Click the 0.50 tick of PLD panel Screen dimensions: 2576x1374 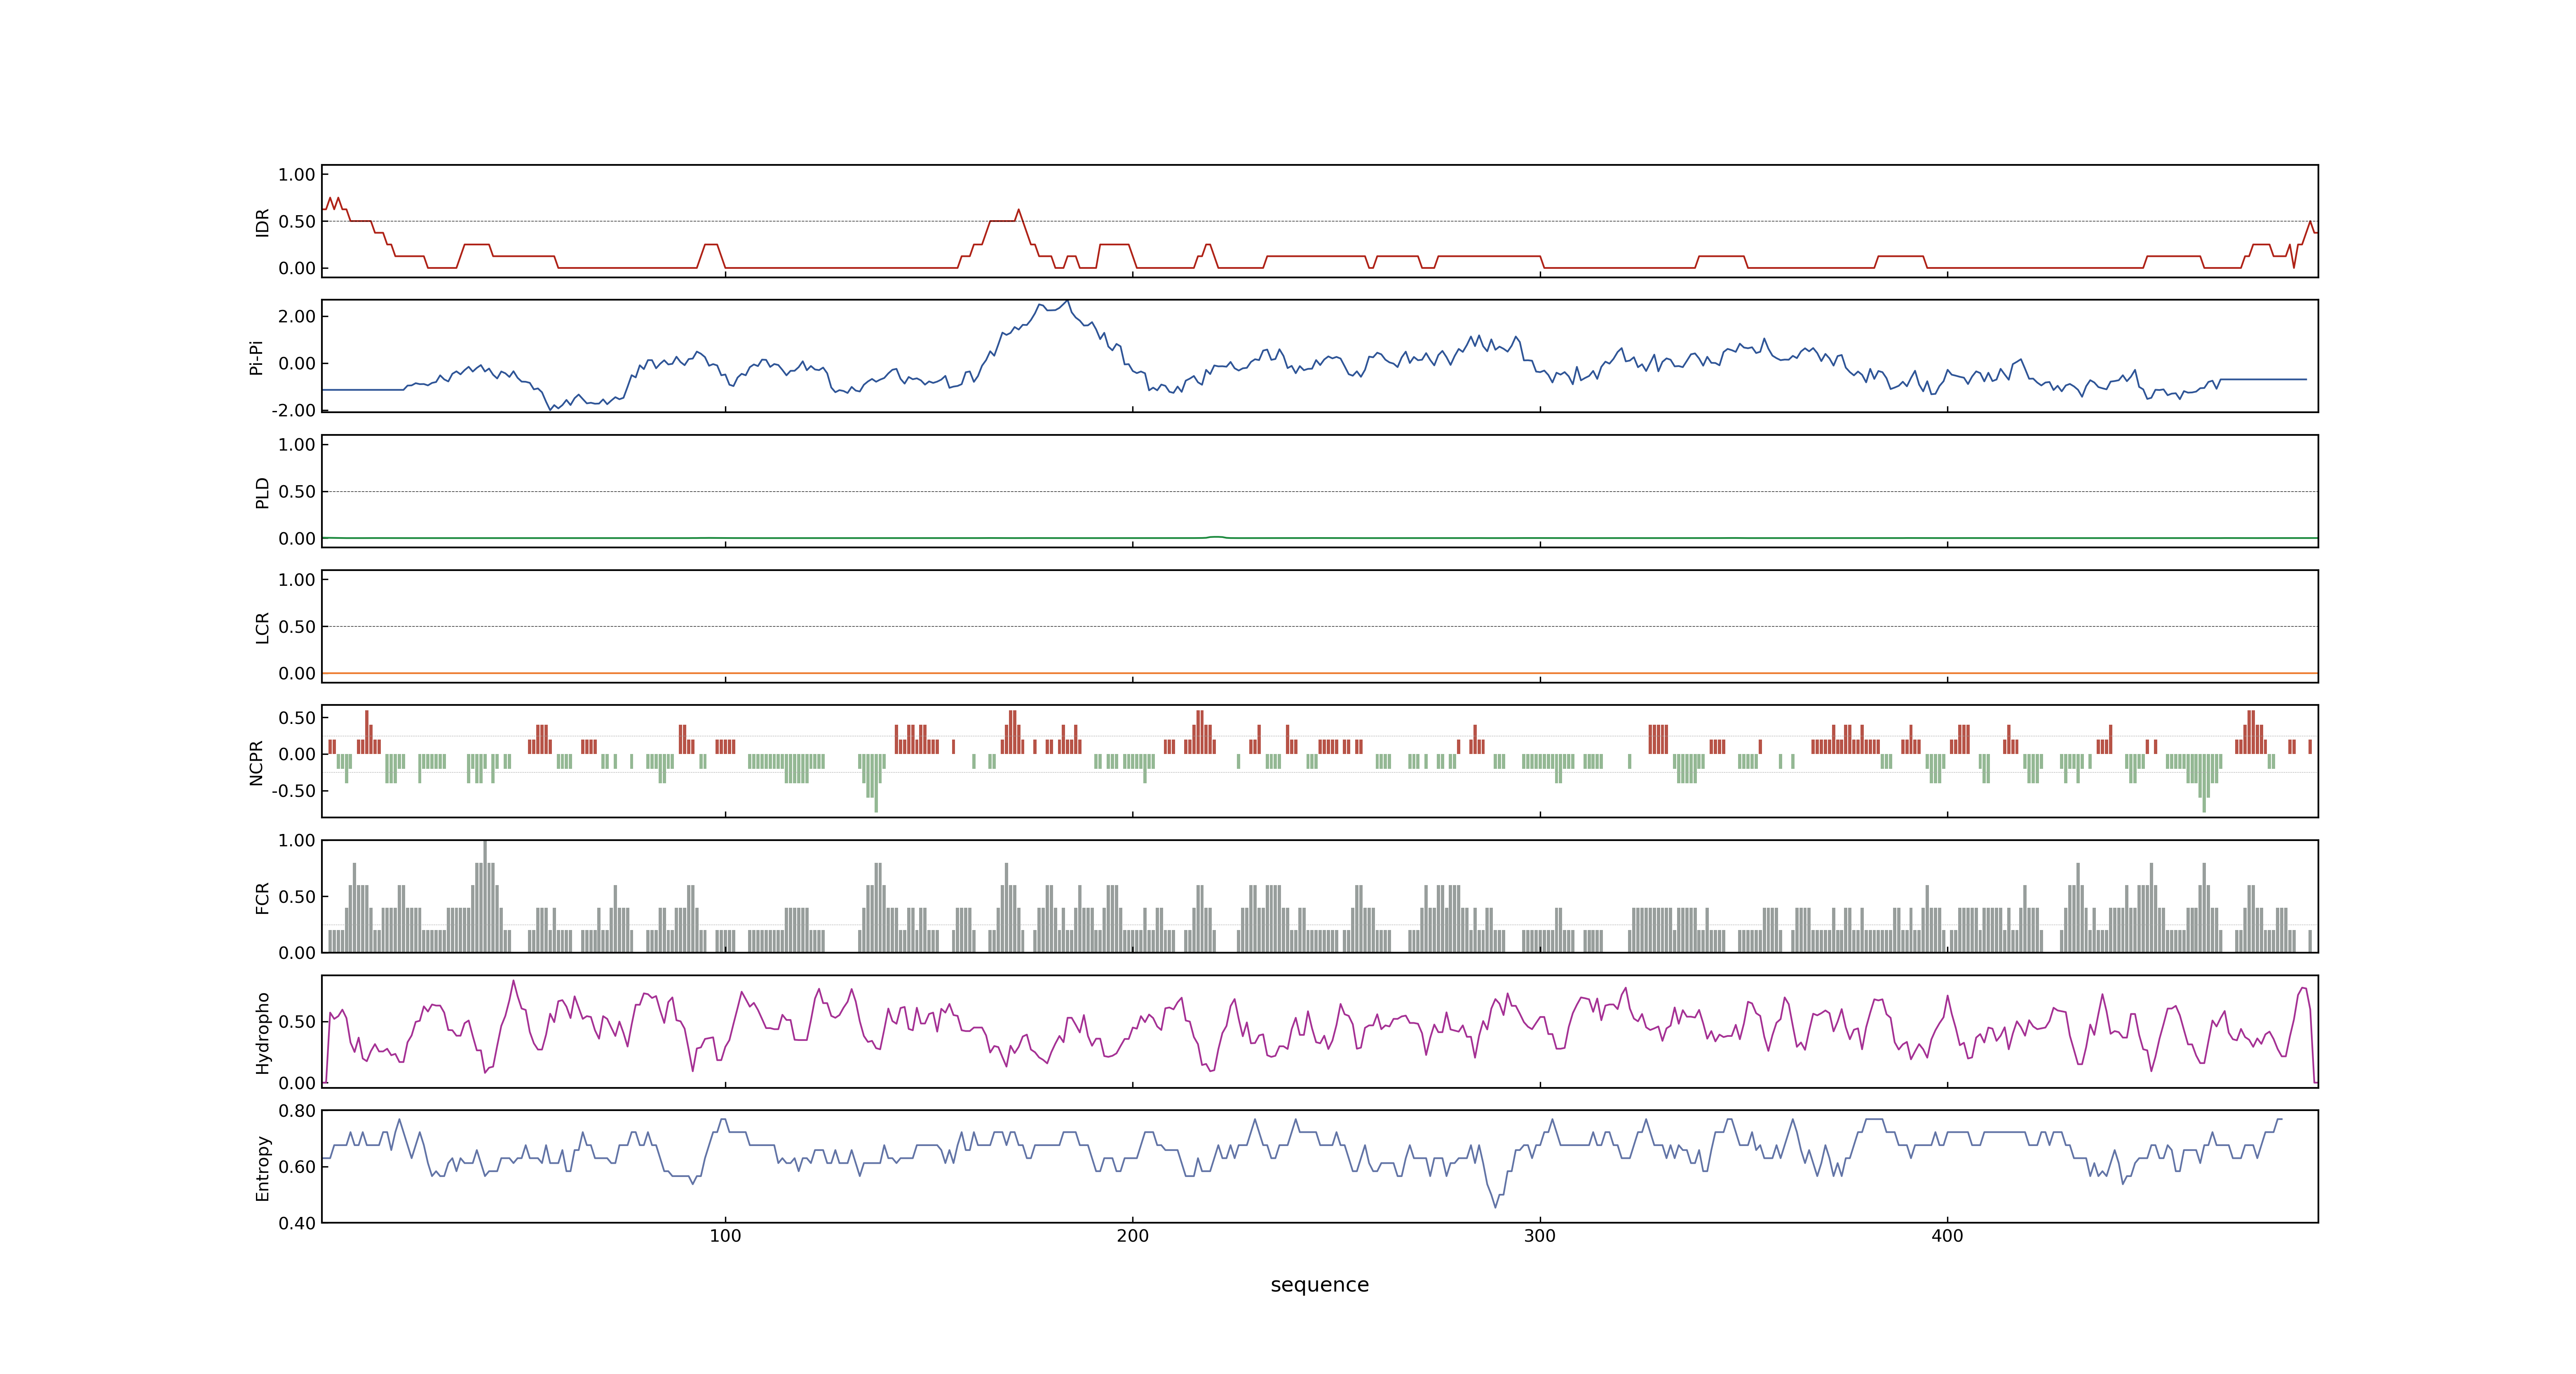pyautogui.click(x=297, y=491)
